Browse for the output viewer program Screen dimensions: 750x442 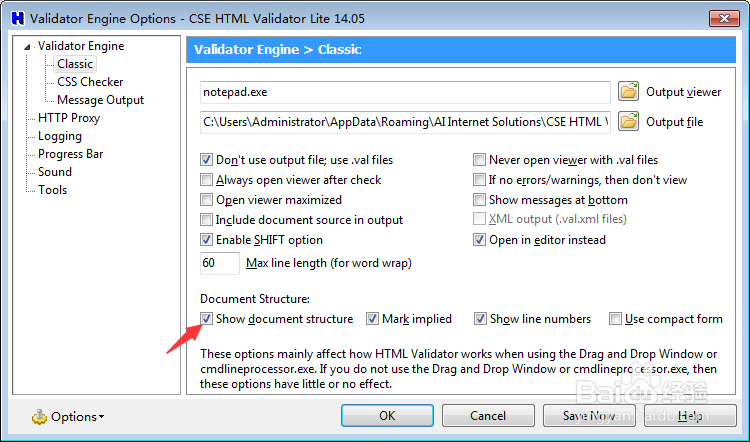click(x=629, y=92)
